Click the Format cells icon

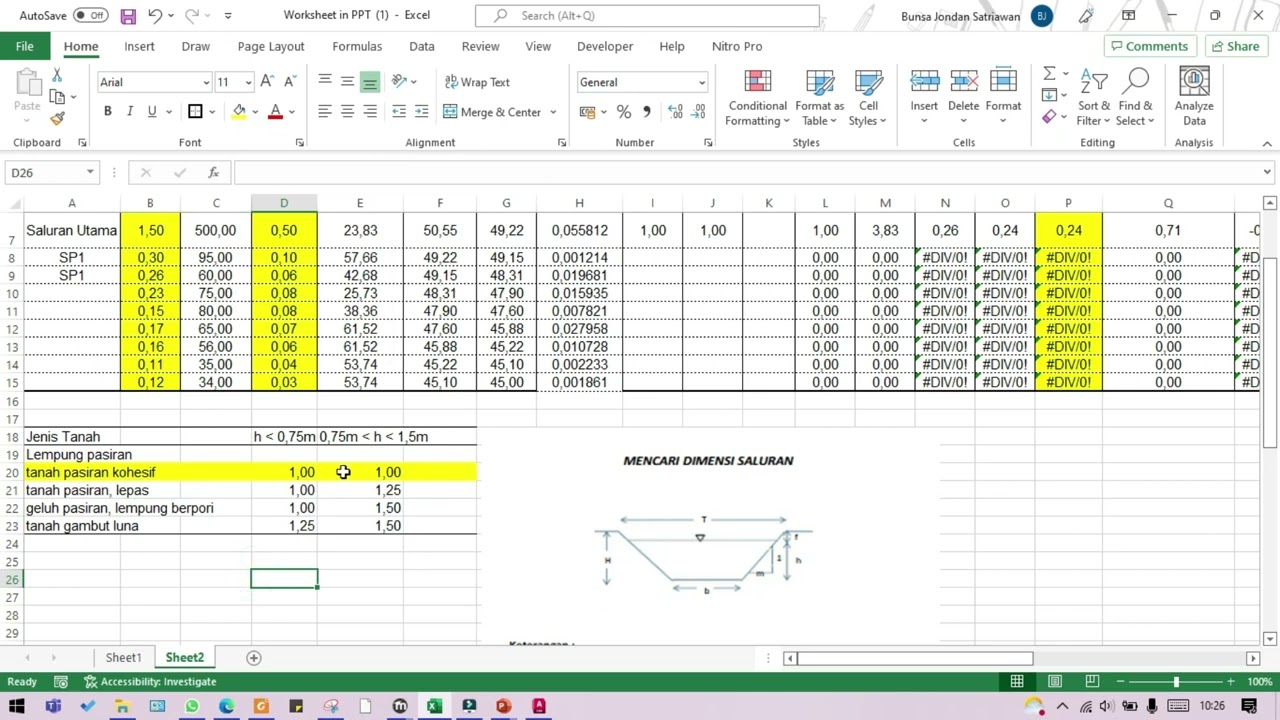point(1003,82)
